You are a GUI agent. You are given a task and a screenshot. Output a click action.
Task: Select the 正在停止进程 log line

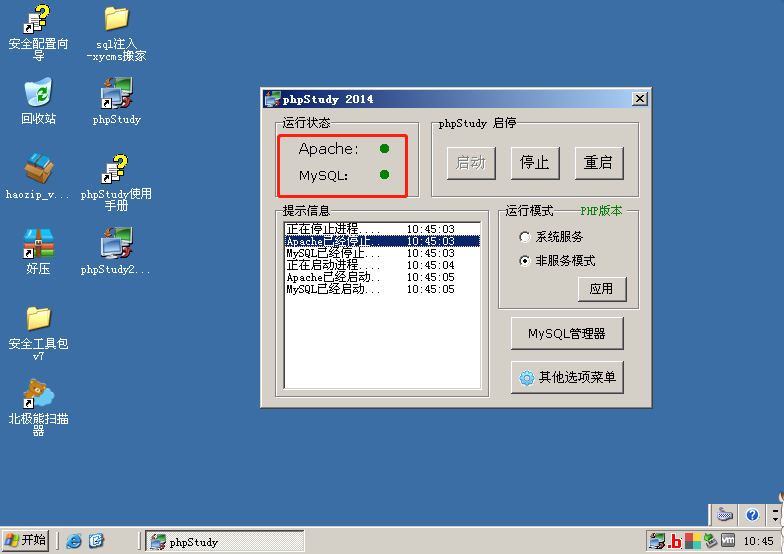tap(382, 229)
